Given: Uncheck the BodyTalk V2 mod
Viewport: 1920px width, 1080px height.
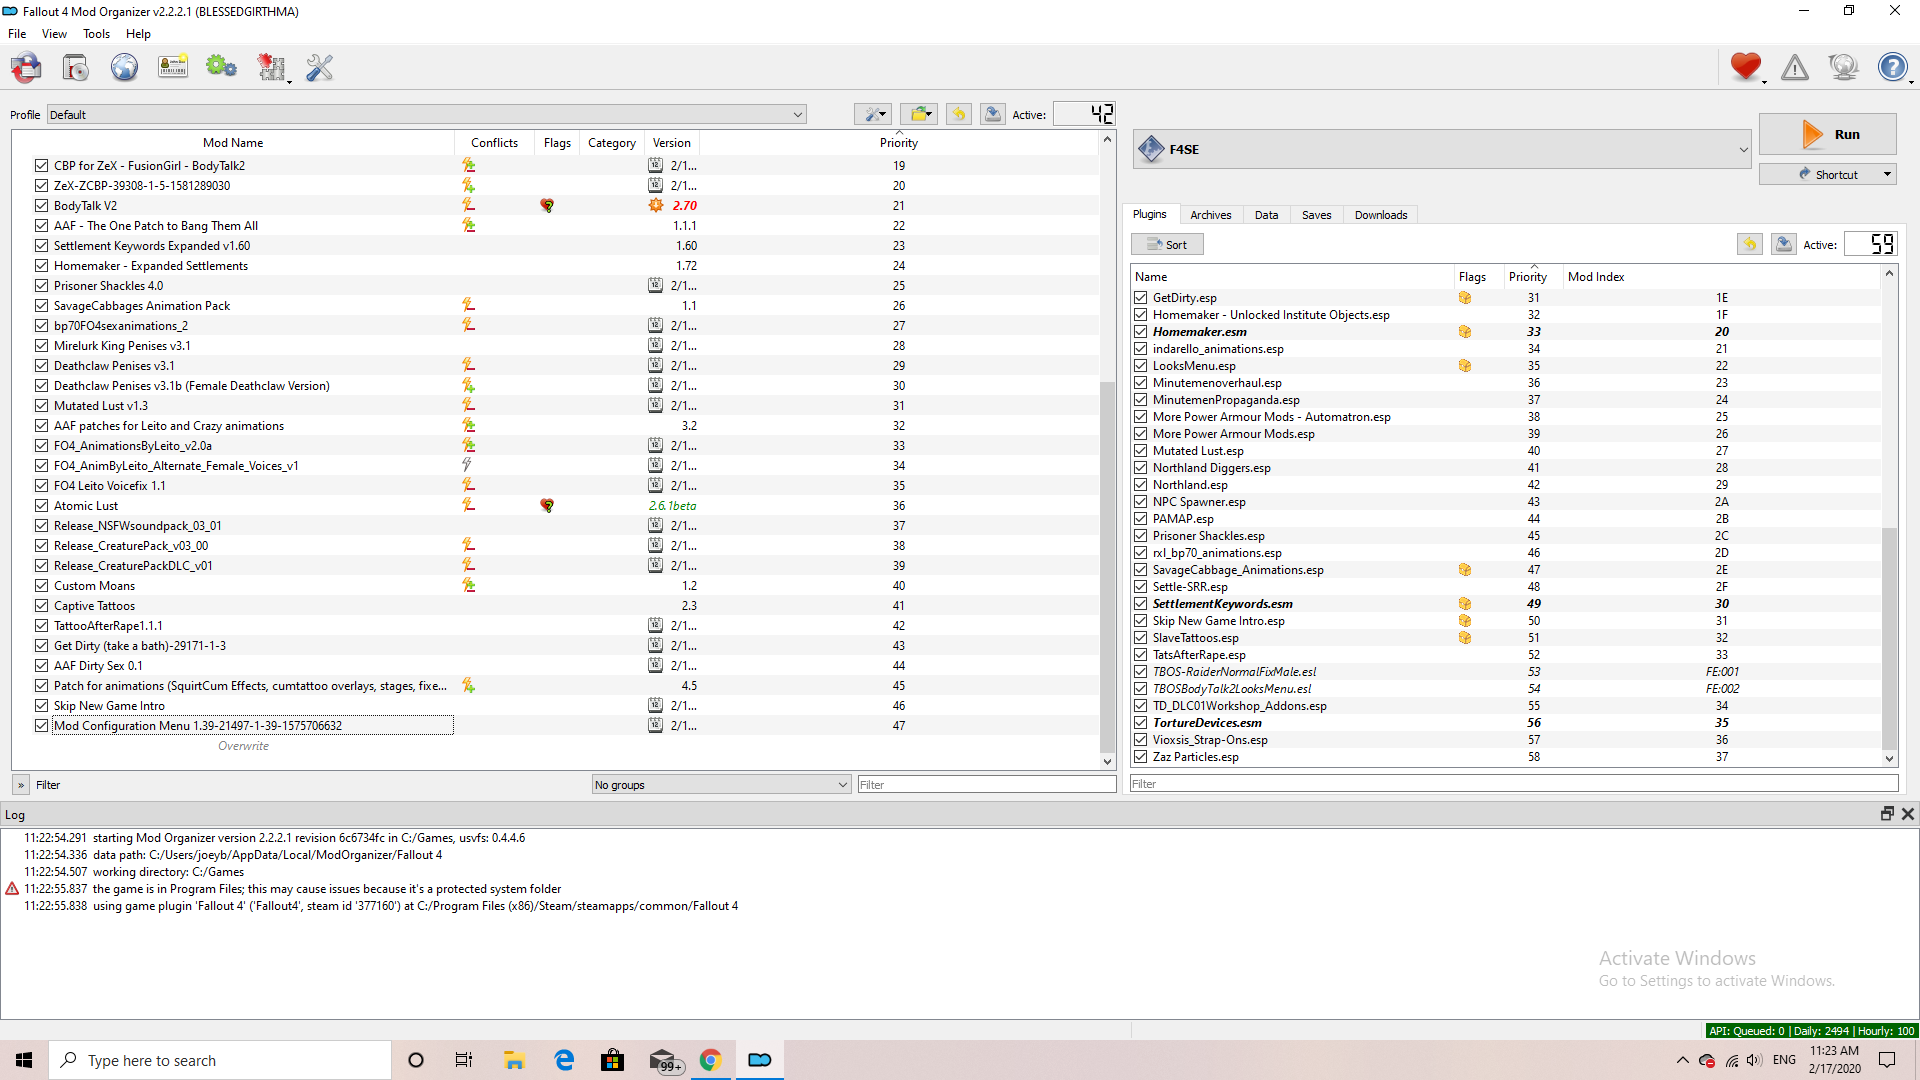Looking at the screenshot, I should coord(41,206).
